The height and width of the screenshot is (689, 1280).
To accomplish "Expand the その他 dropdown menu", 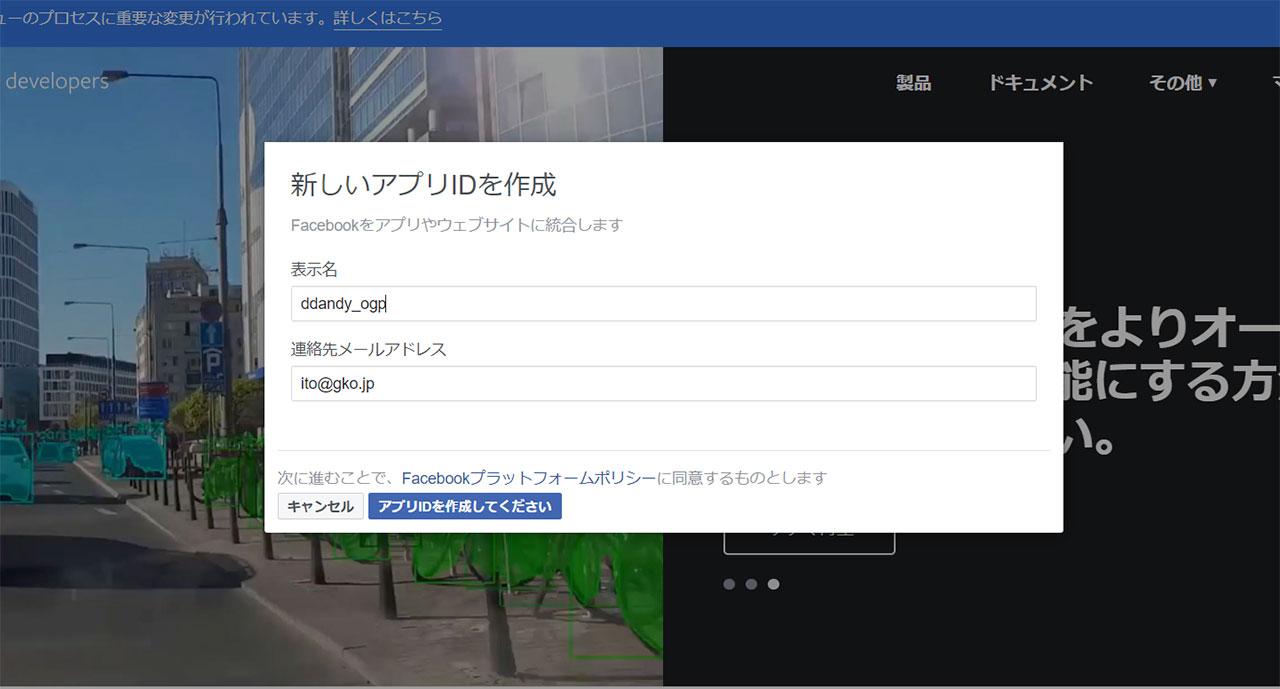I will 1183,83.
